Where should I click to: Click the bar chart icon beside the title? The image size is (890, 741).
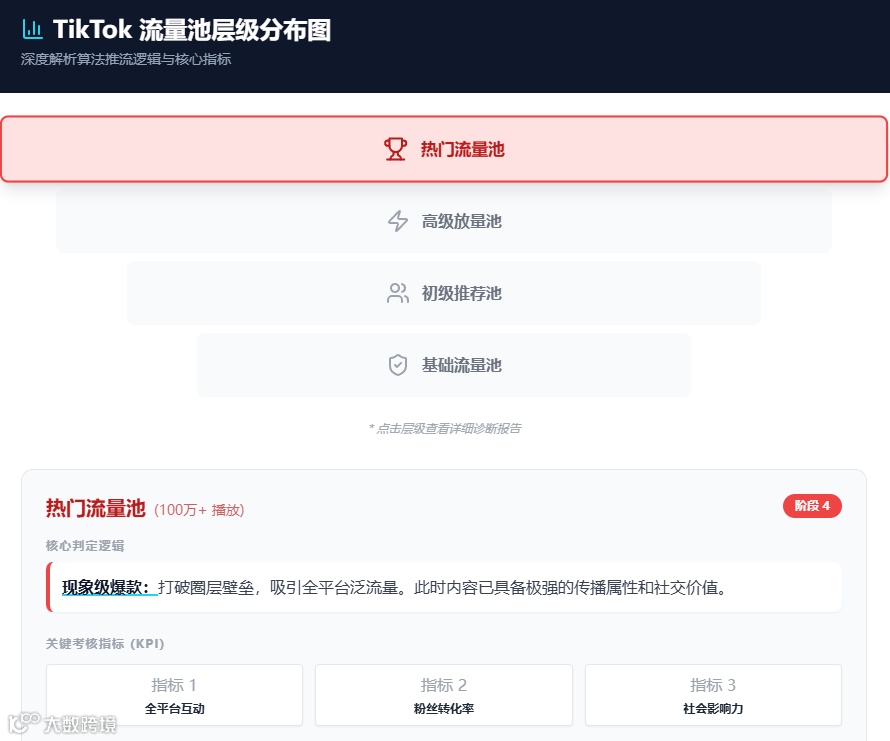click(32, 29)
